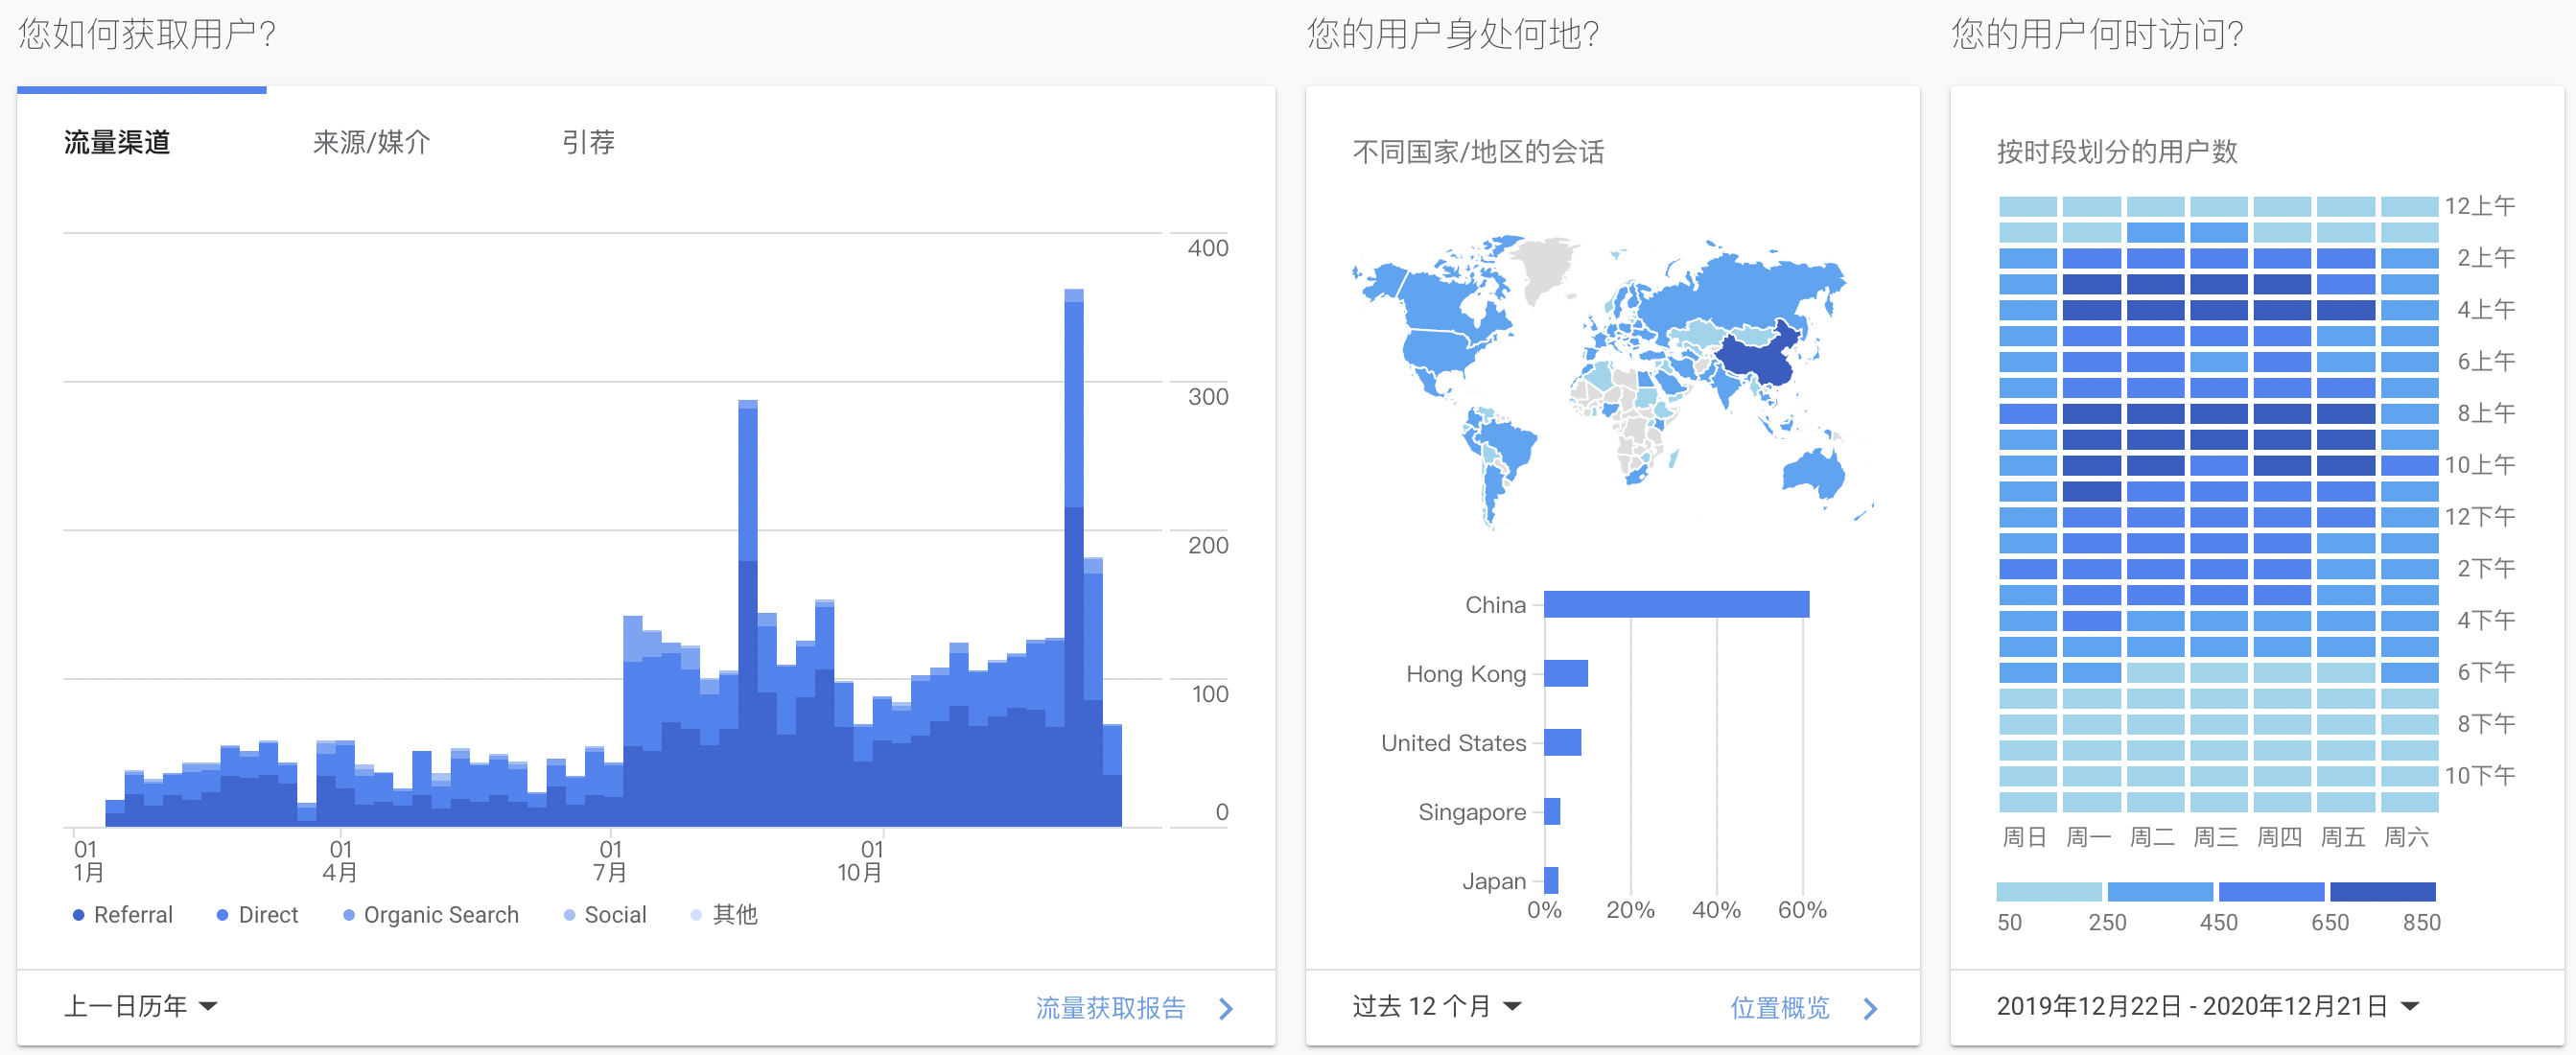
Task: Click the Organic Search legend dot
Action: [x=348, y=915]
